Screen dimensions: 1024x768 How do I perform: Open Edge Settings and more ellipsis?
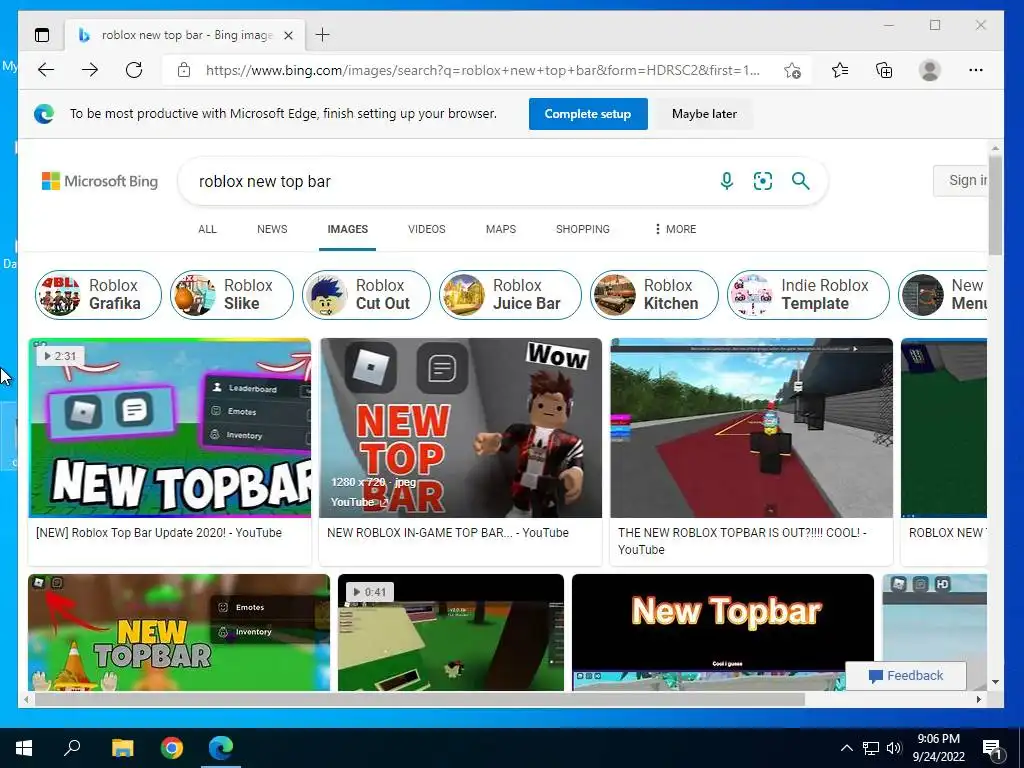976,70
